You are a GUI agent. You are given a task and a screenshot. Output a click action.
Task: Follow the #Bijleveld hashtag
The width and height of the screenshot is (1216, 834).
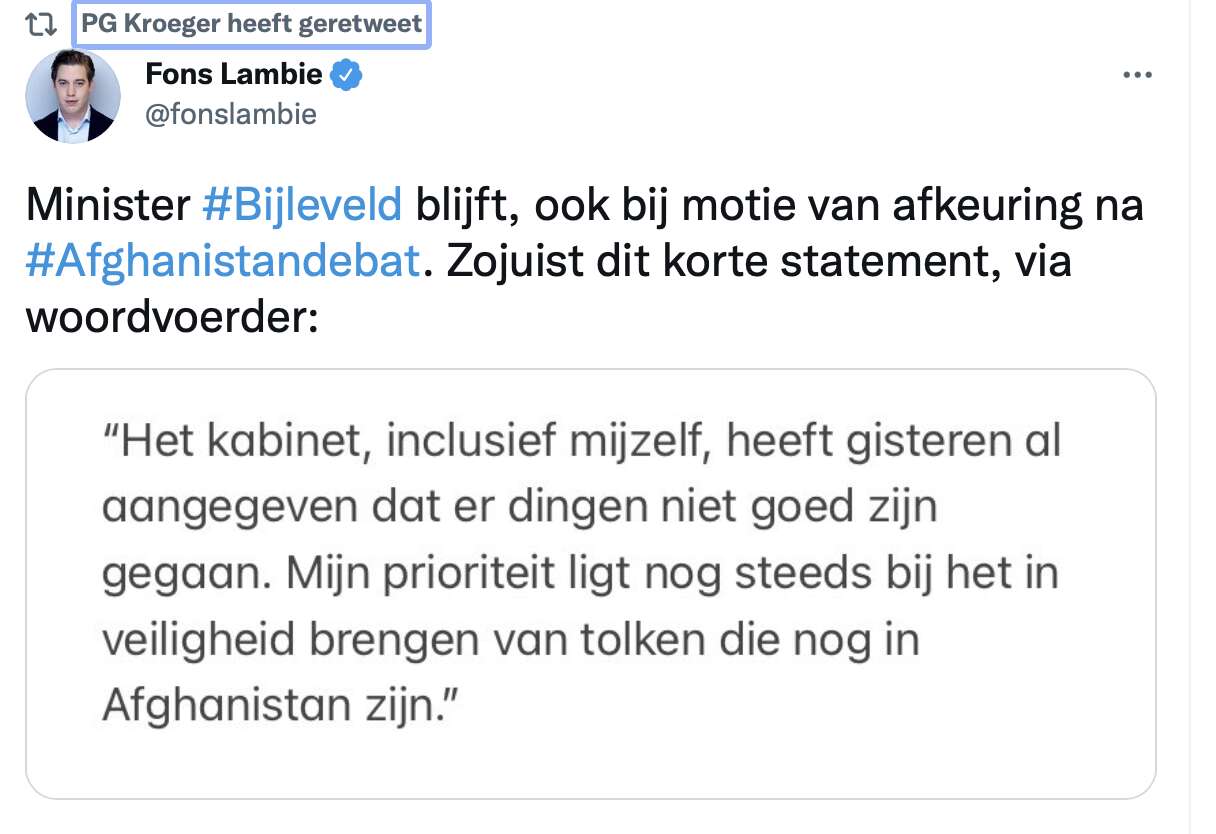302,206
